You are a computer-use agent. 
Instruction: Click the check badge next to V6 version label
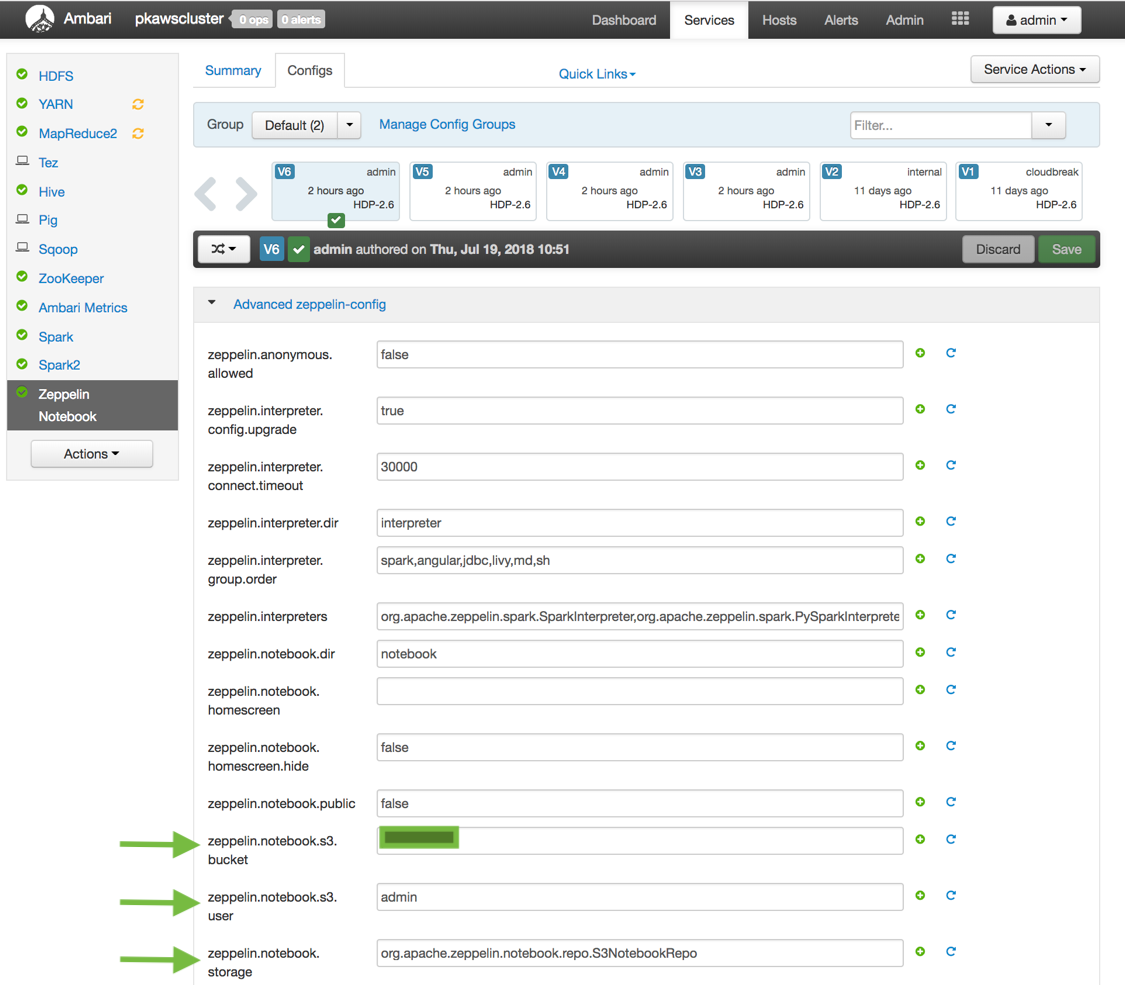pos(297,249)
